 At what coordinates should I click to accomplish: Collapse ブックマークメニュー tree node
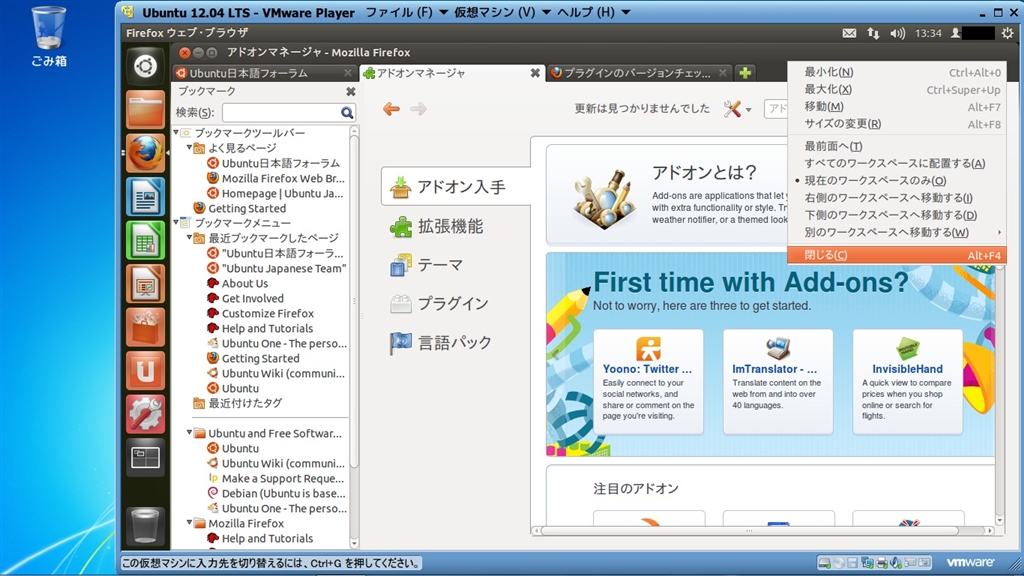tap(176, 223)
